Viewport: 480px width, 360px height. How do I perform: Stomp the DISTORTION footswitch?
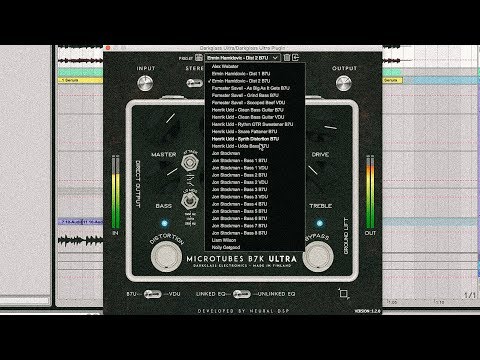click(166, 256)
